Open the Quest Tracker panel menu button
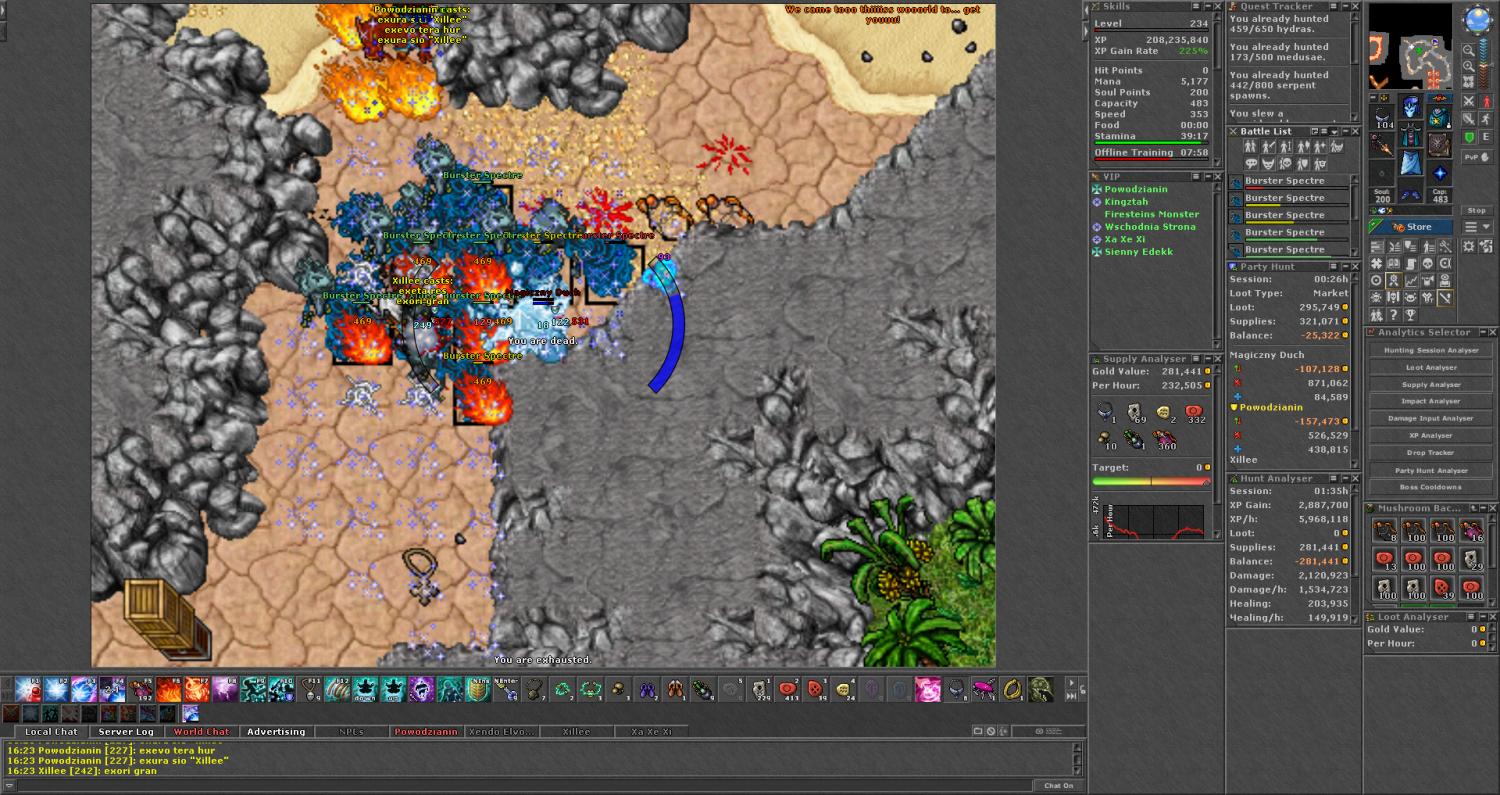The width and height of the screenshot is (1500, 795). pos(1333,6)
